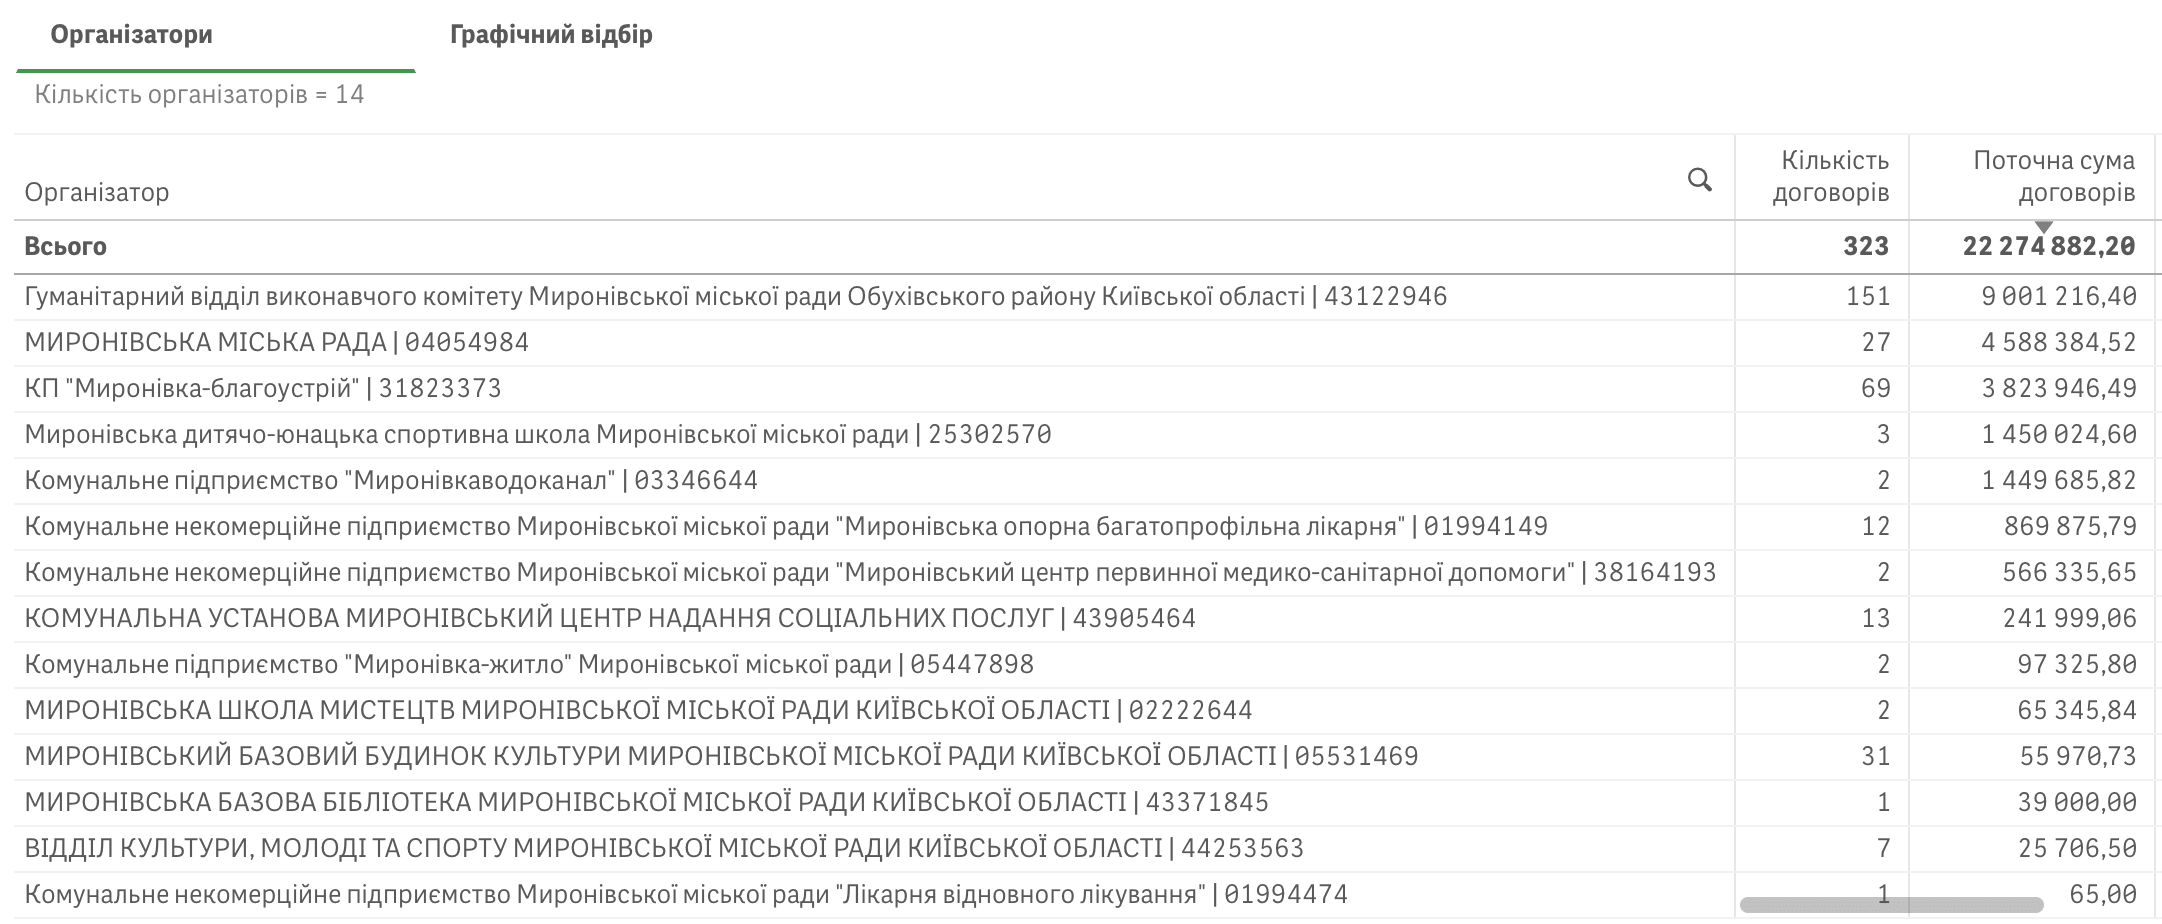Click the sort arrow under Поточна сума договорів
This screenshot has height=924, width=2162.
2044,227
